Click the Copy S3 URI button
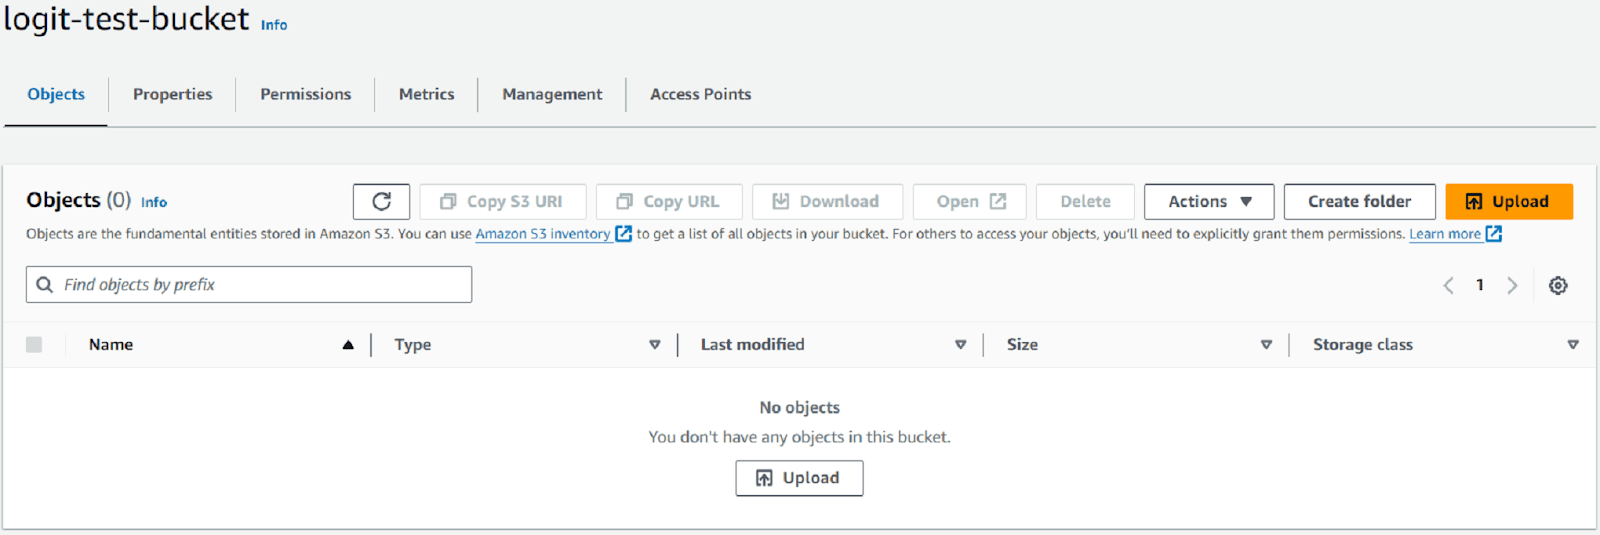 coord(503,201)
